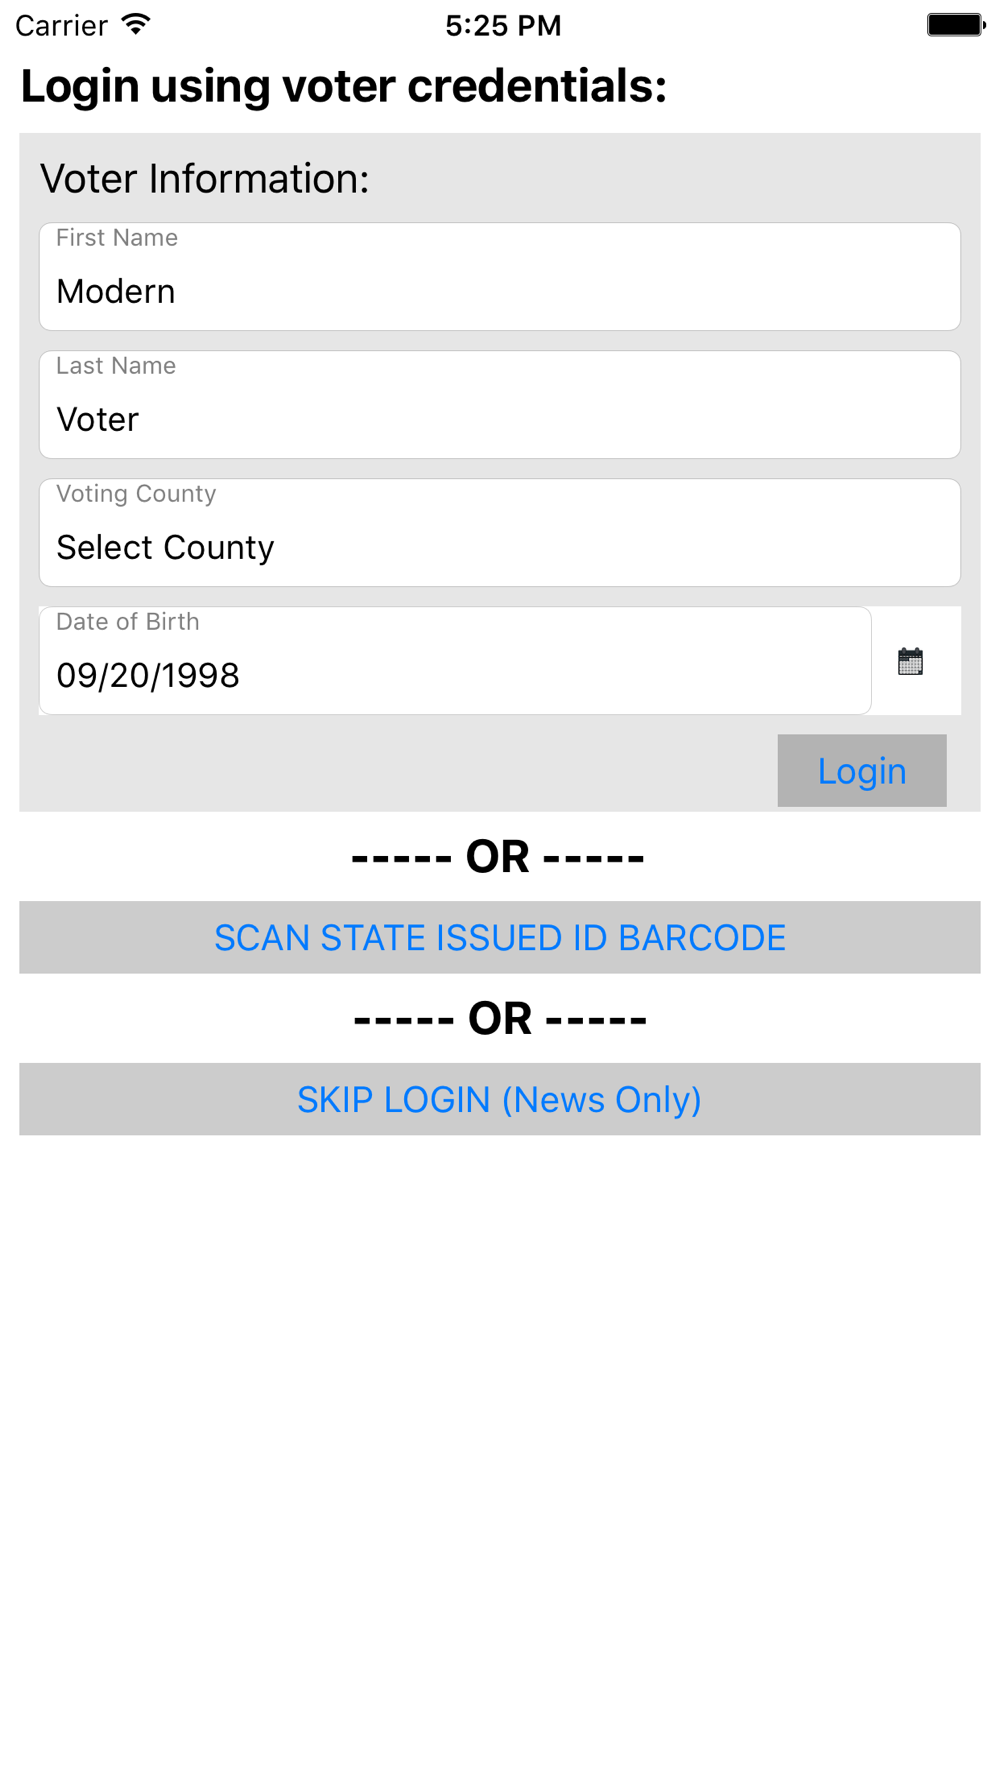Click the 09/20/1998 date value
The height and width of the screenshot is (1778, 1000).
(x=148, y=676)
